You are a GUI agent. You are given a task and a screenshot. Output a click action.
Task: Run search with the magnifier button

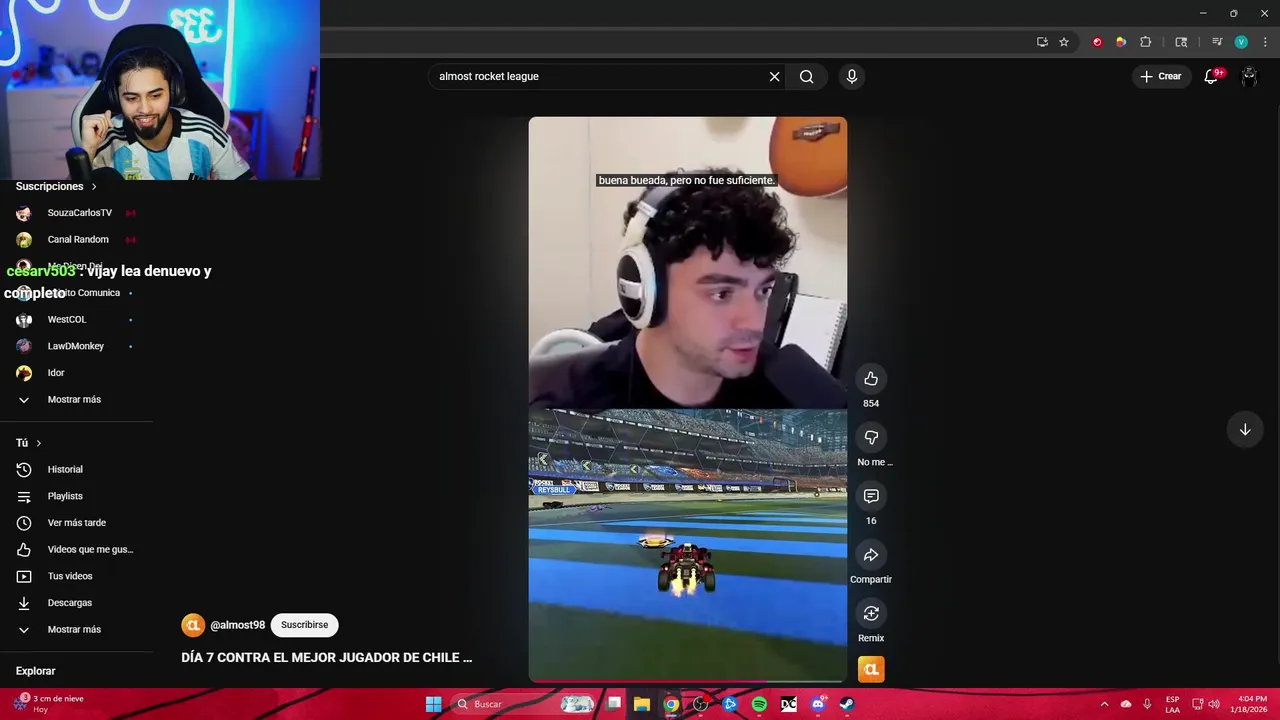coord(806,76)
